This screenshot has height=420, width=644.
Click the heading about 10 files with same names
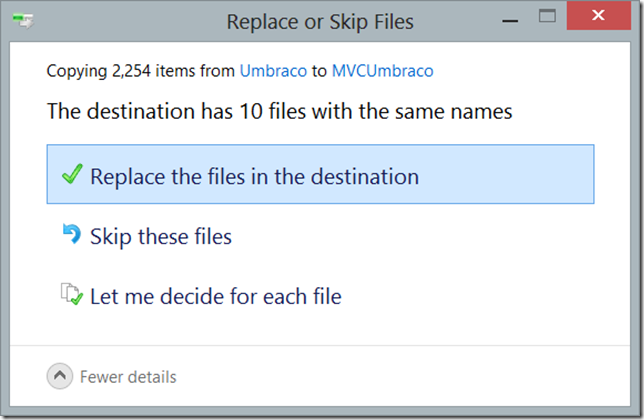click(280, 111)
